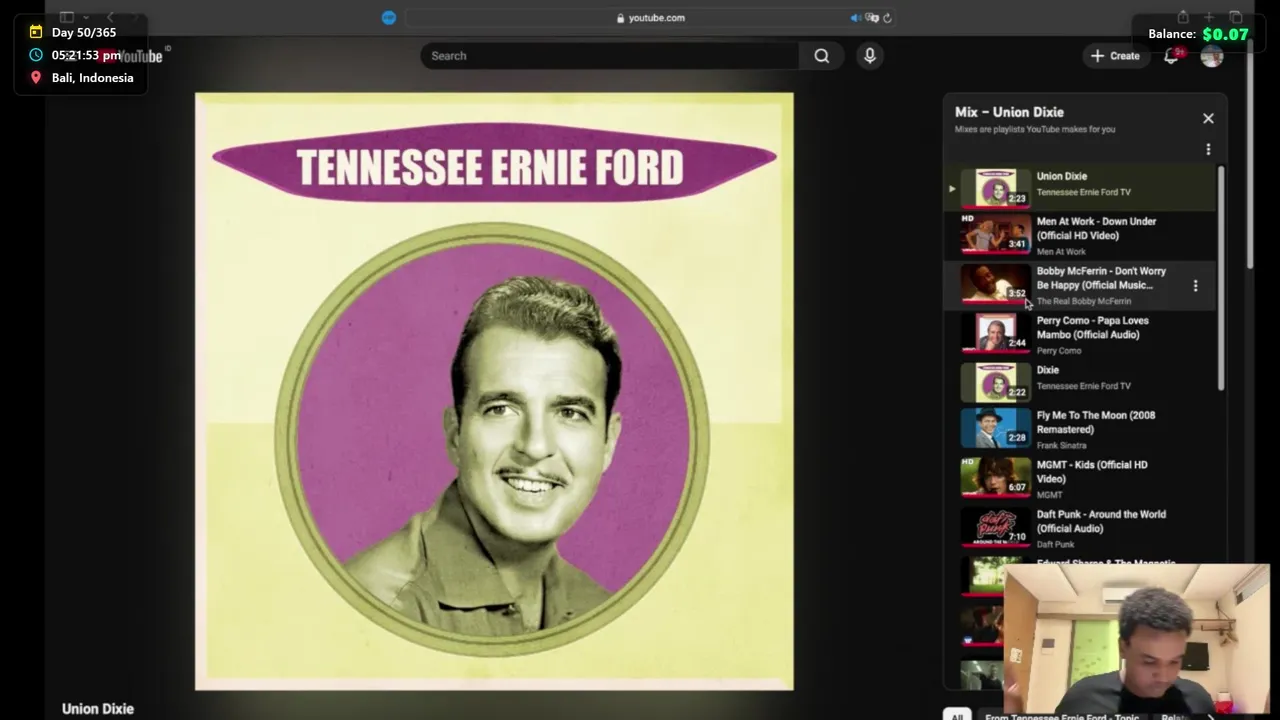1280x720 pixels.
Task: Click 'The Real Bobby McFerrin' channel name
Action: point(1083,301)
